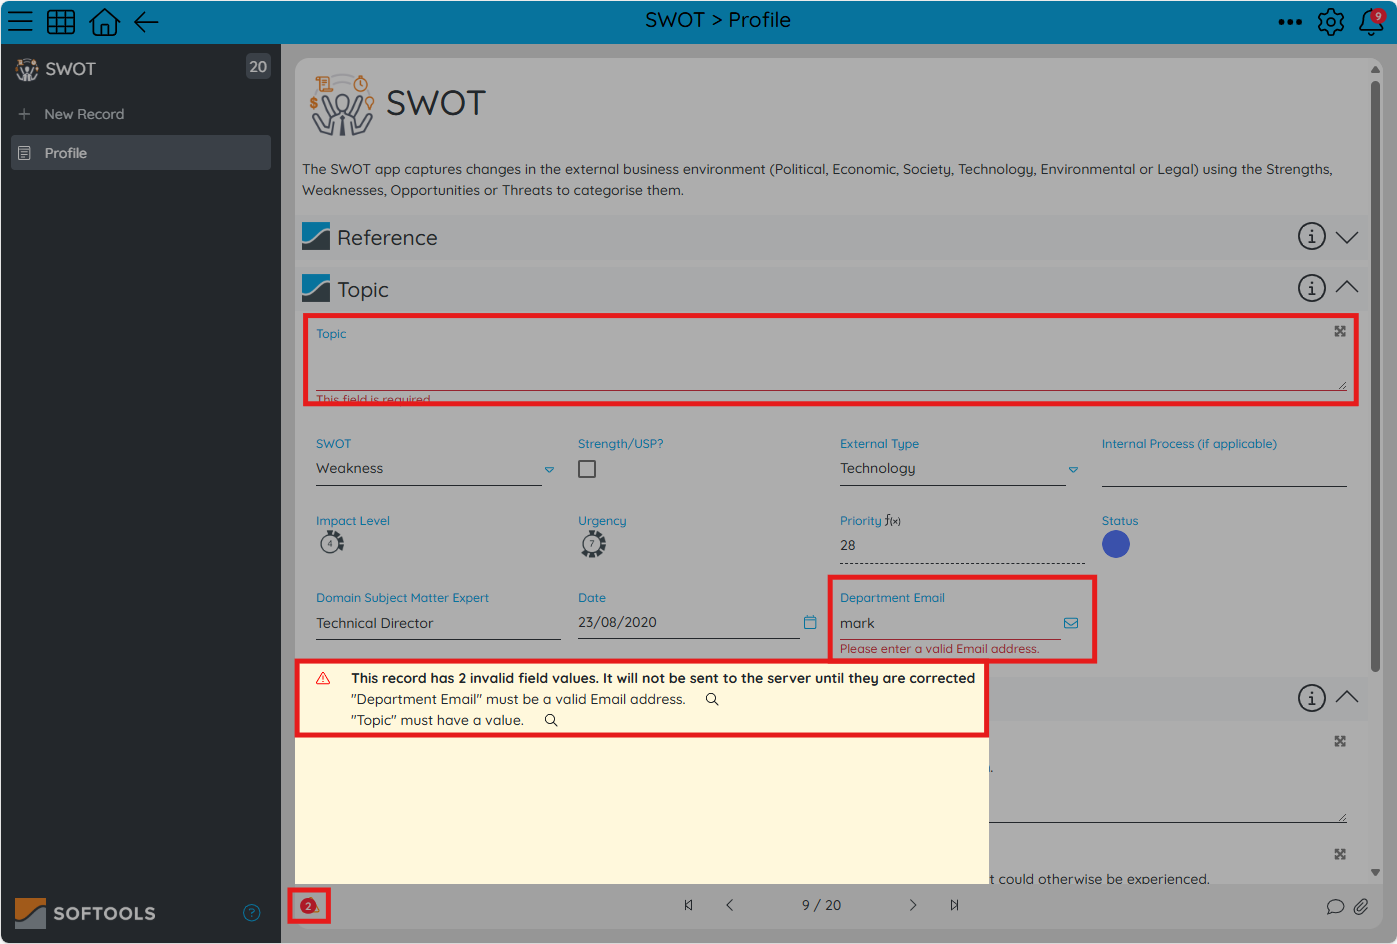Open the table grid view icon
The image size is (1397, 944).
coord(61,21)
